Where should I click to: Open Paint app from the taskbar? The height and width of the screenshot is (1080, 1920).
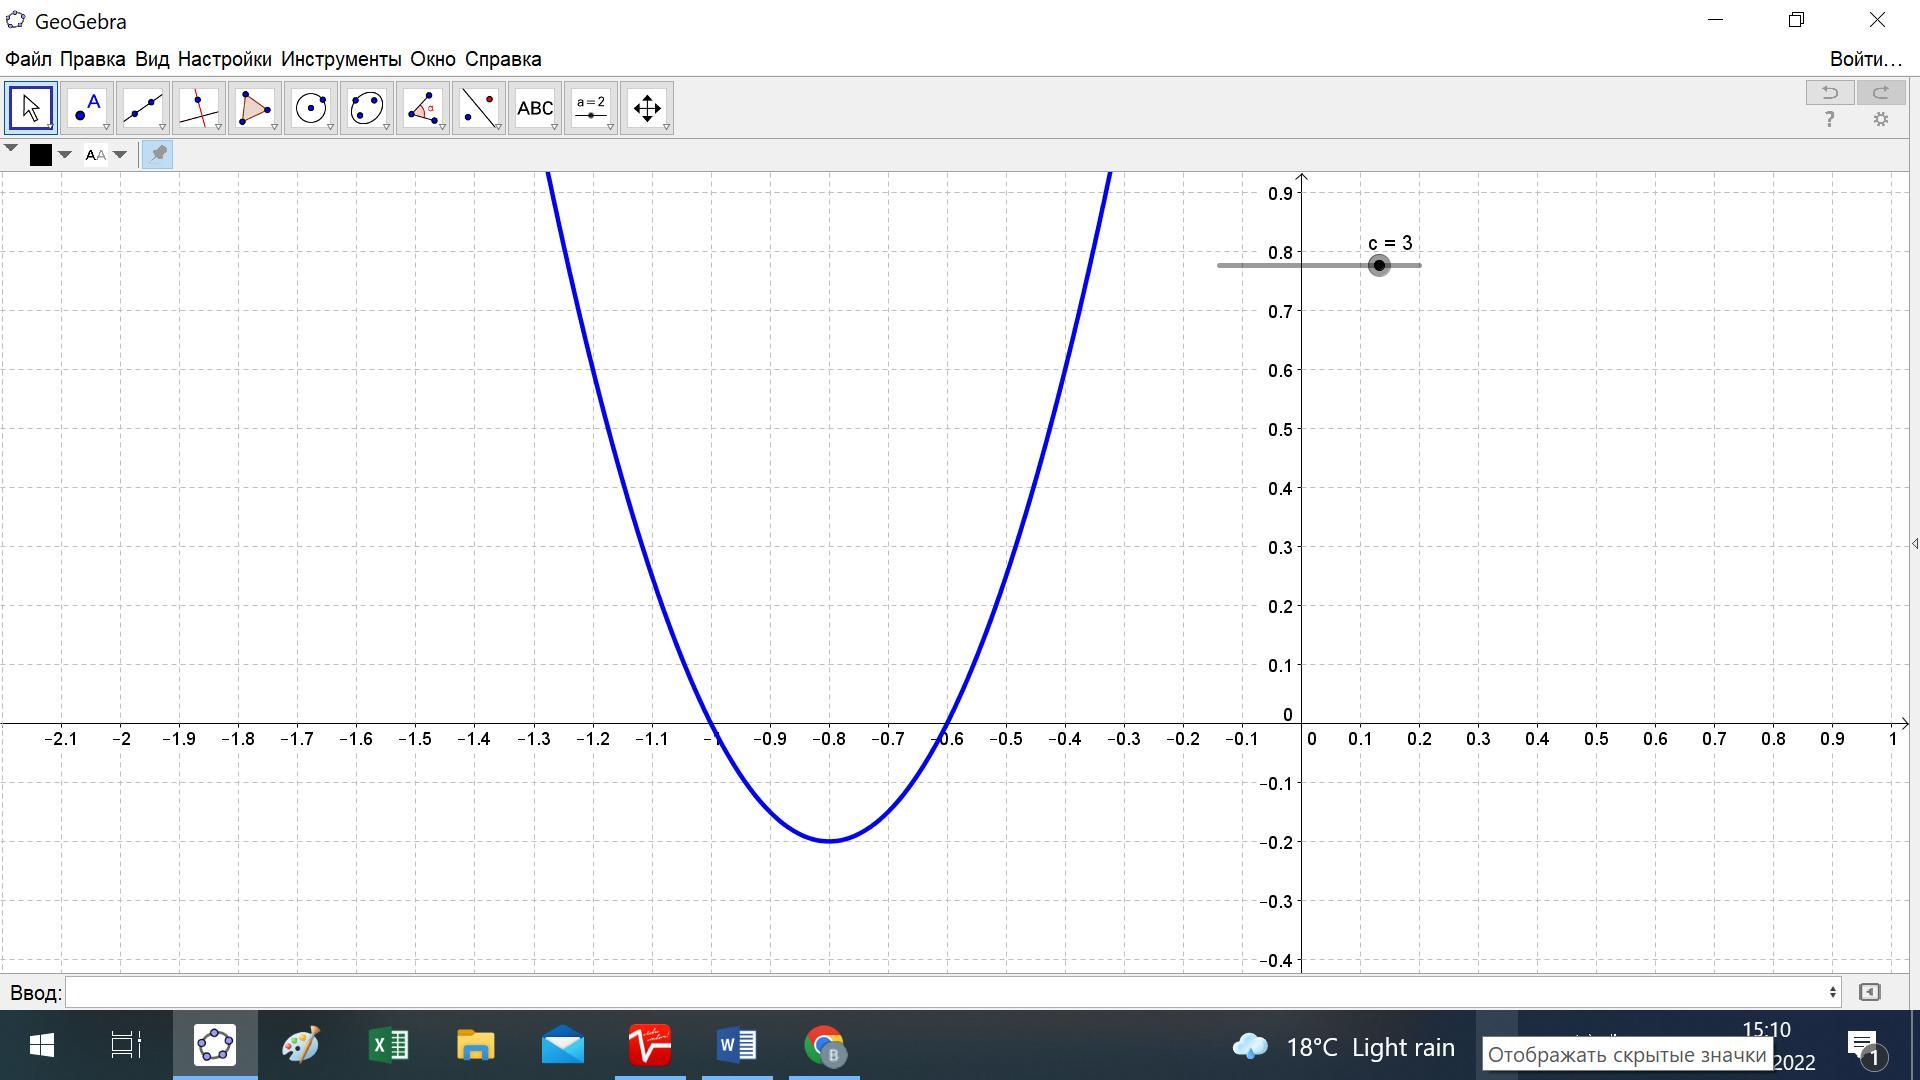click(x=301, y=1046)
